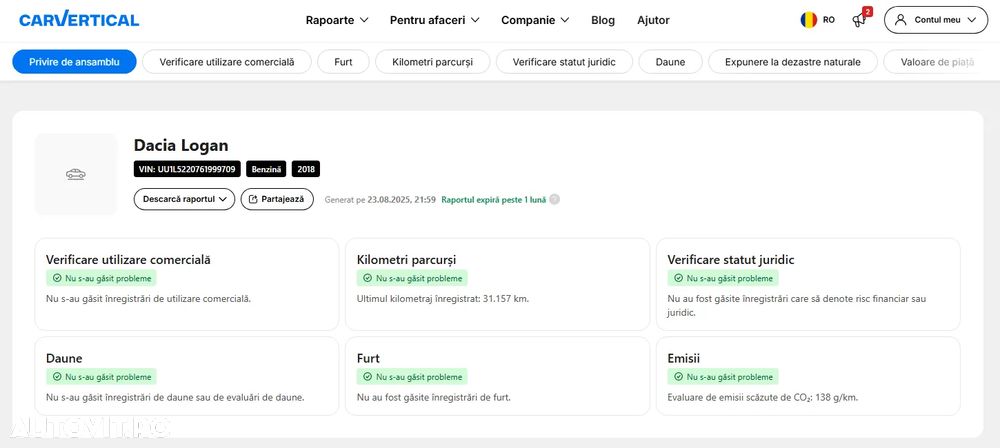Click the Romanian flag language icon
Image resolution: width=1000 pixels, height=448 pixels.
(x=809, y=20)
